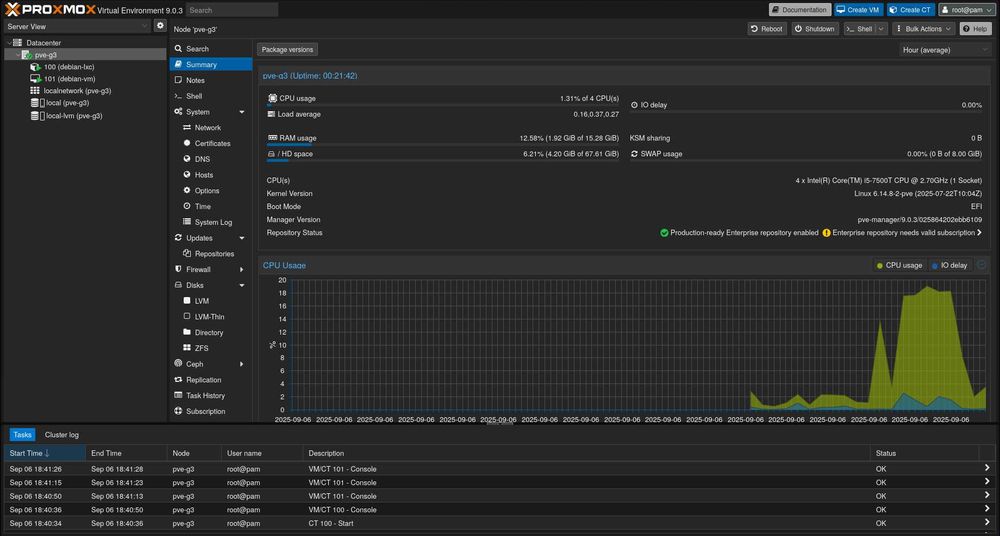Expand the Firewall submenu arrow
Viewport: 1000px width, 536px height.
click(x=242, y=269)
